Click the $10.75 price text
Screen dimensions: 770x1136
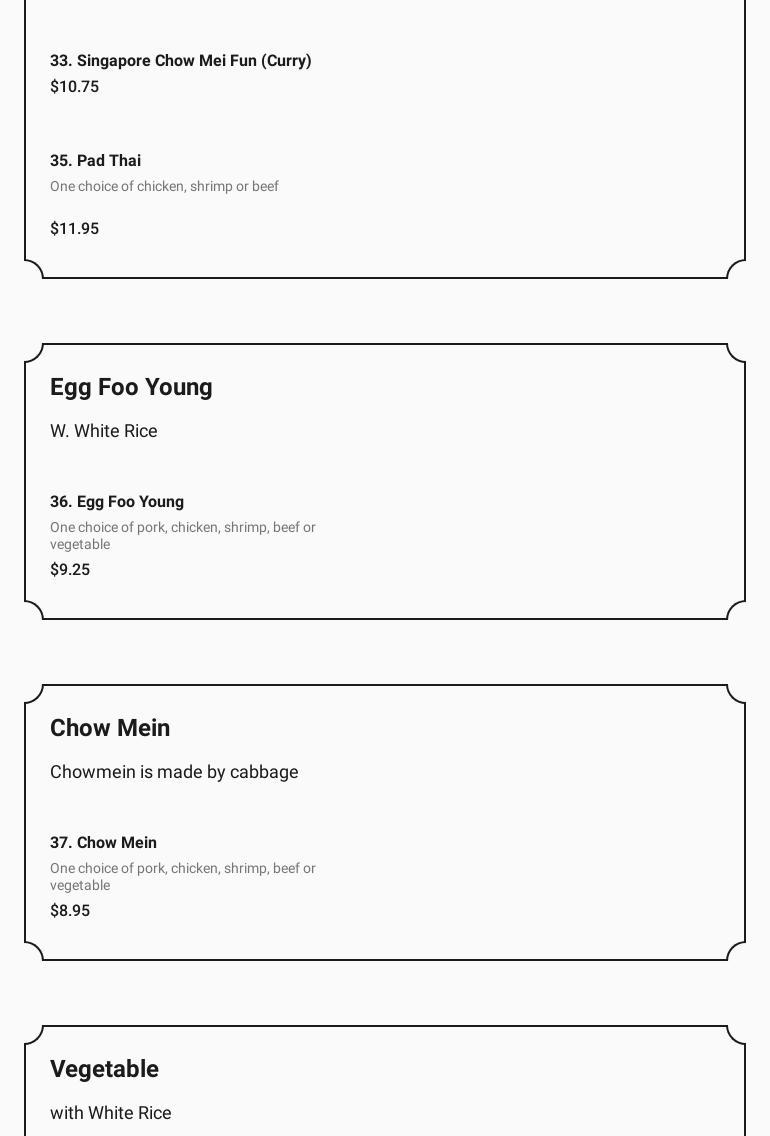coord(74,87)
